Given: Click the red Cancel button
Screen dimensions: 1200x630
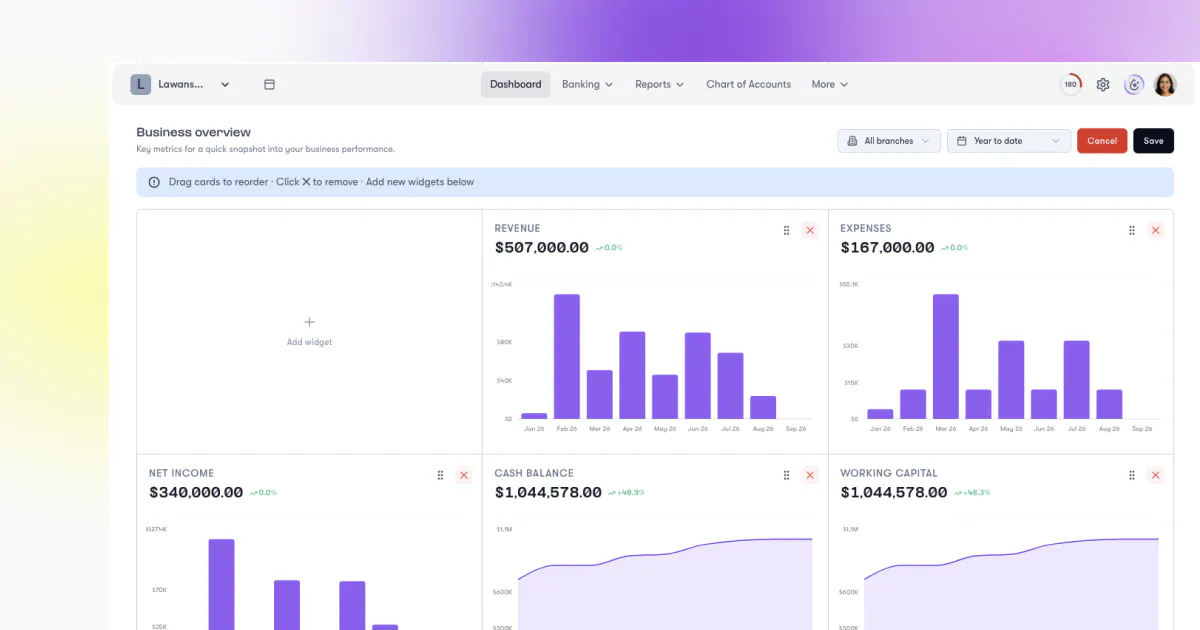Looking at the screenshot, I should pyautogui.click(x=1102, y=141).
